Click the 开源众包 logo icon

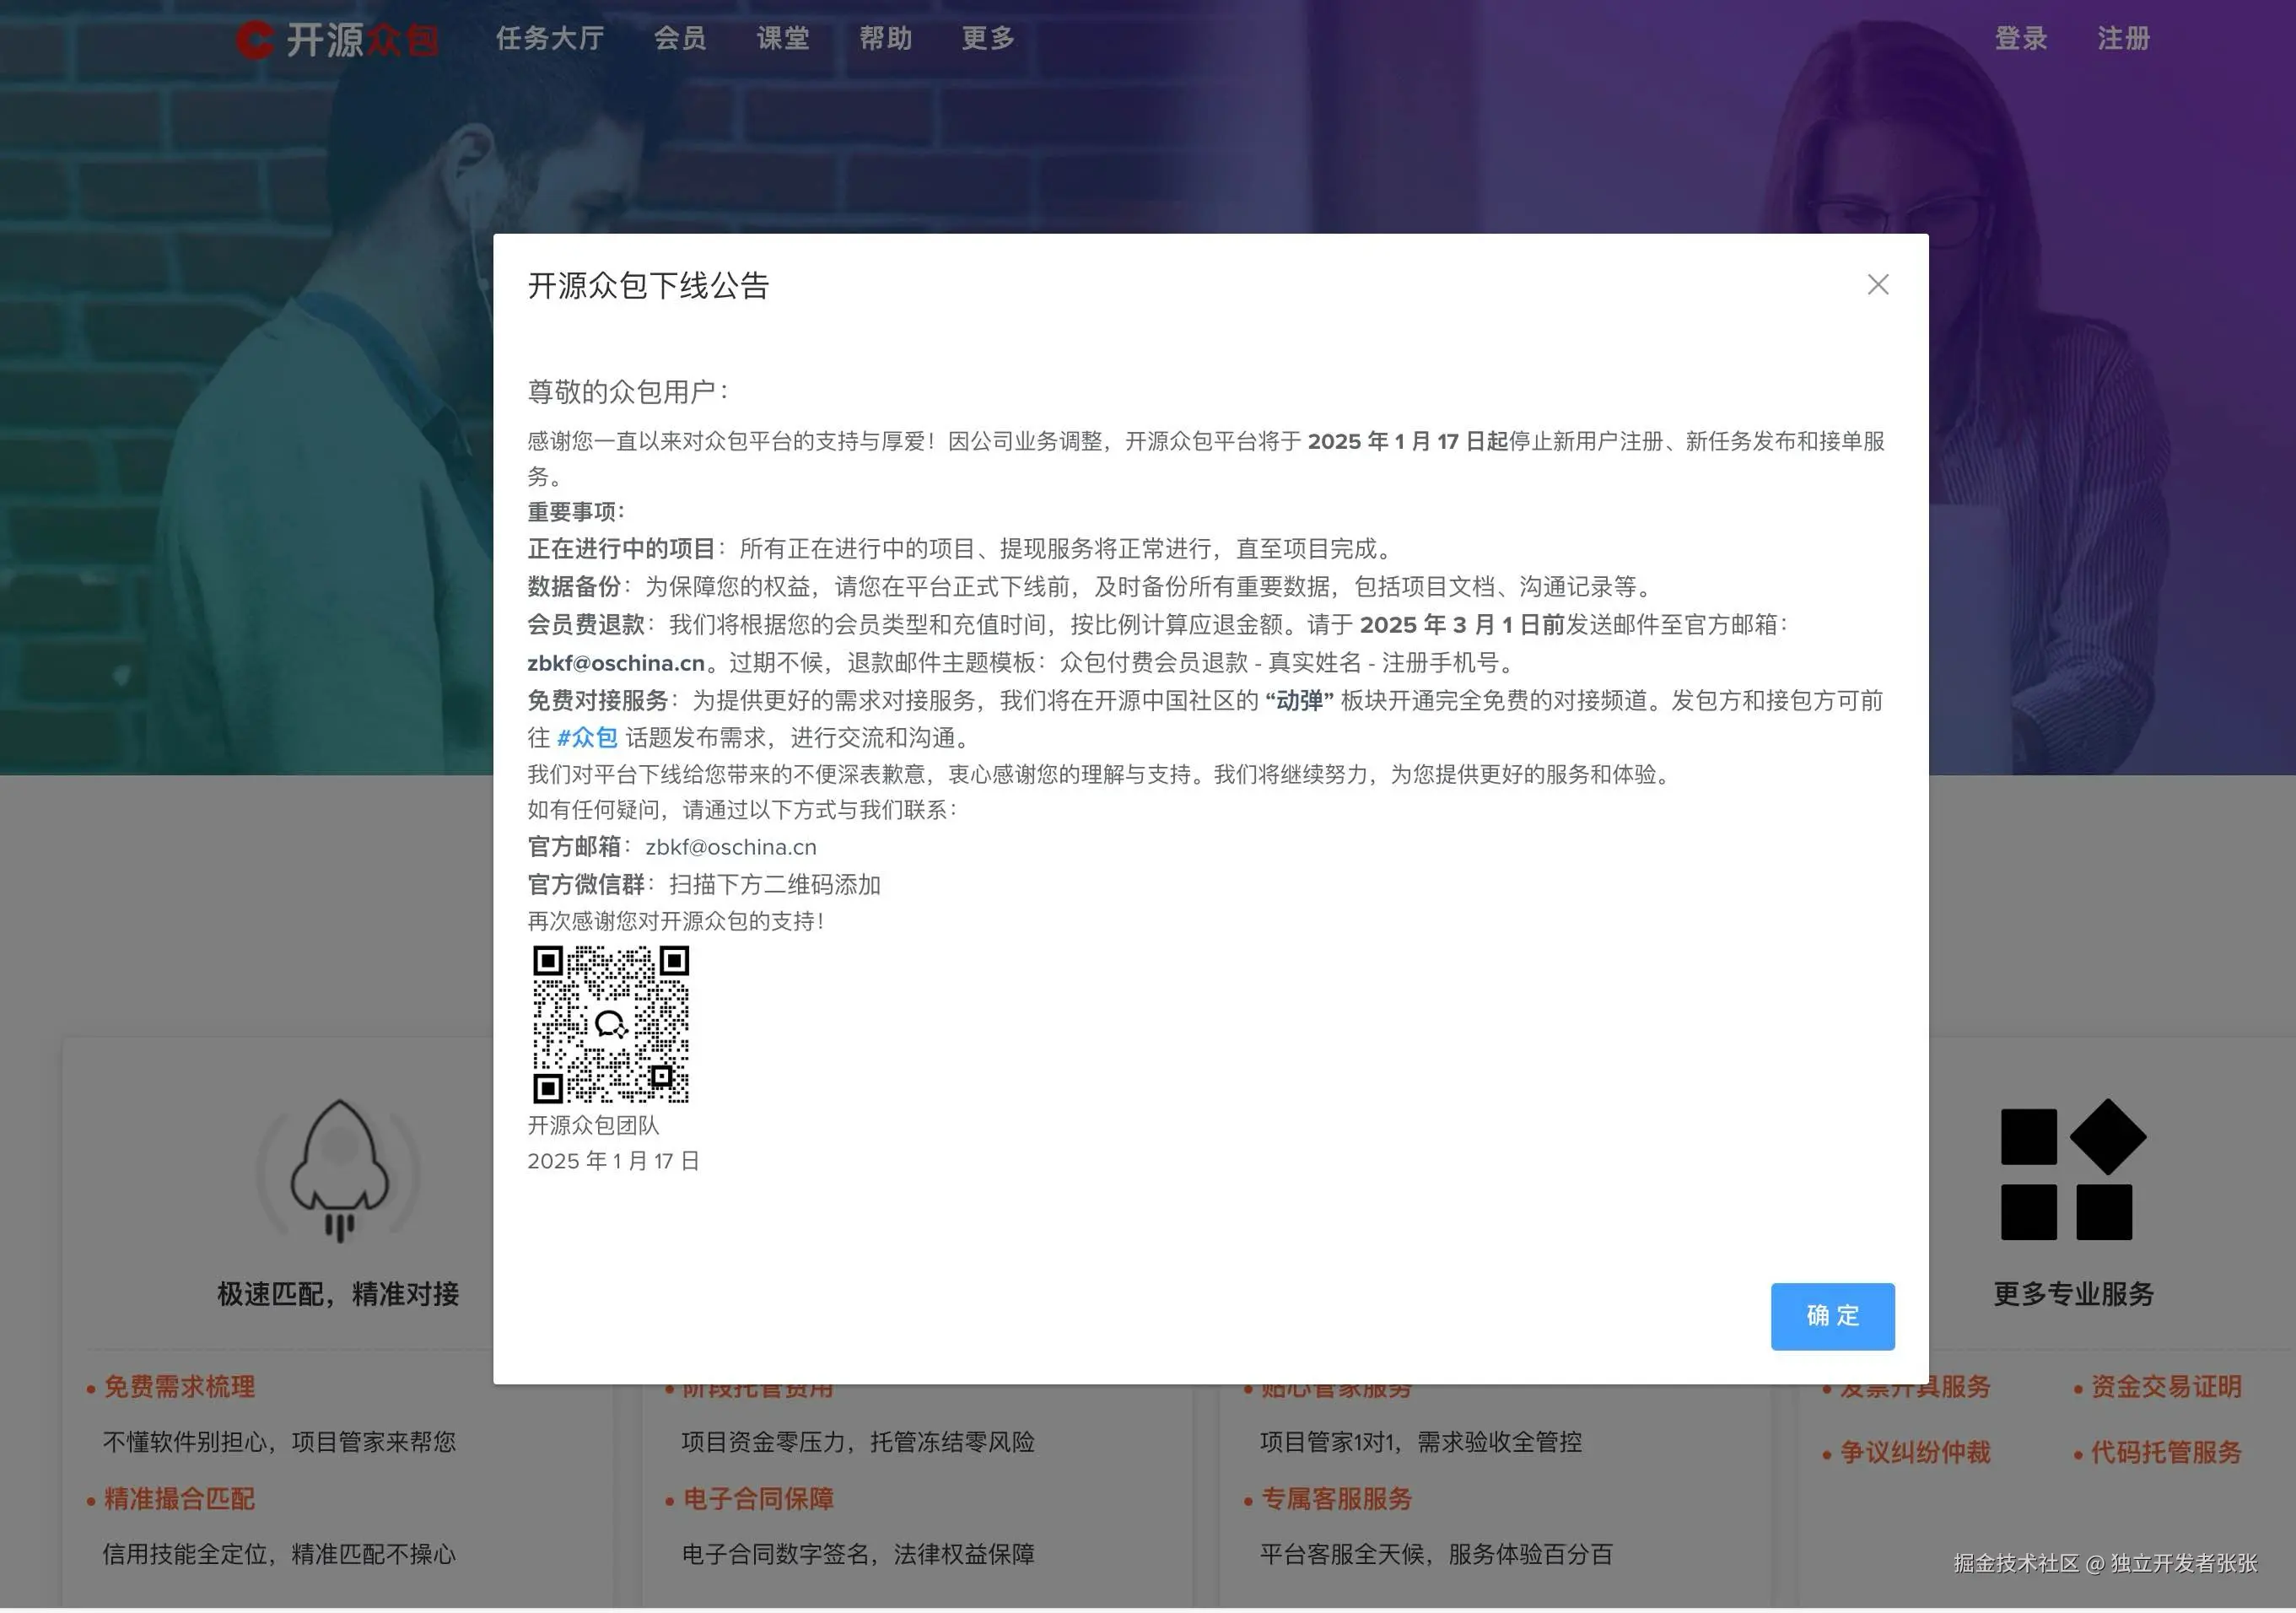pyautogui.click(x=256, y=38)
